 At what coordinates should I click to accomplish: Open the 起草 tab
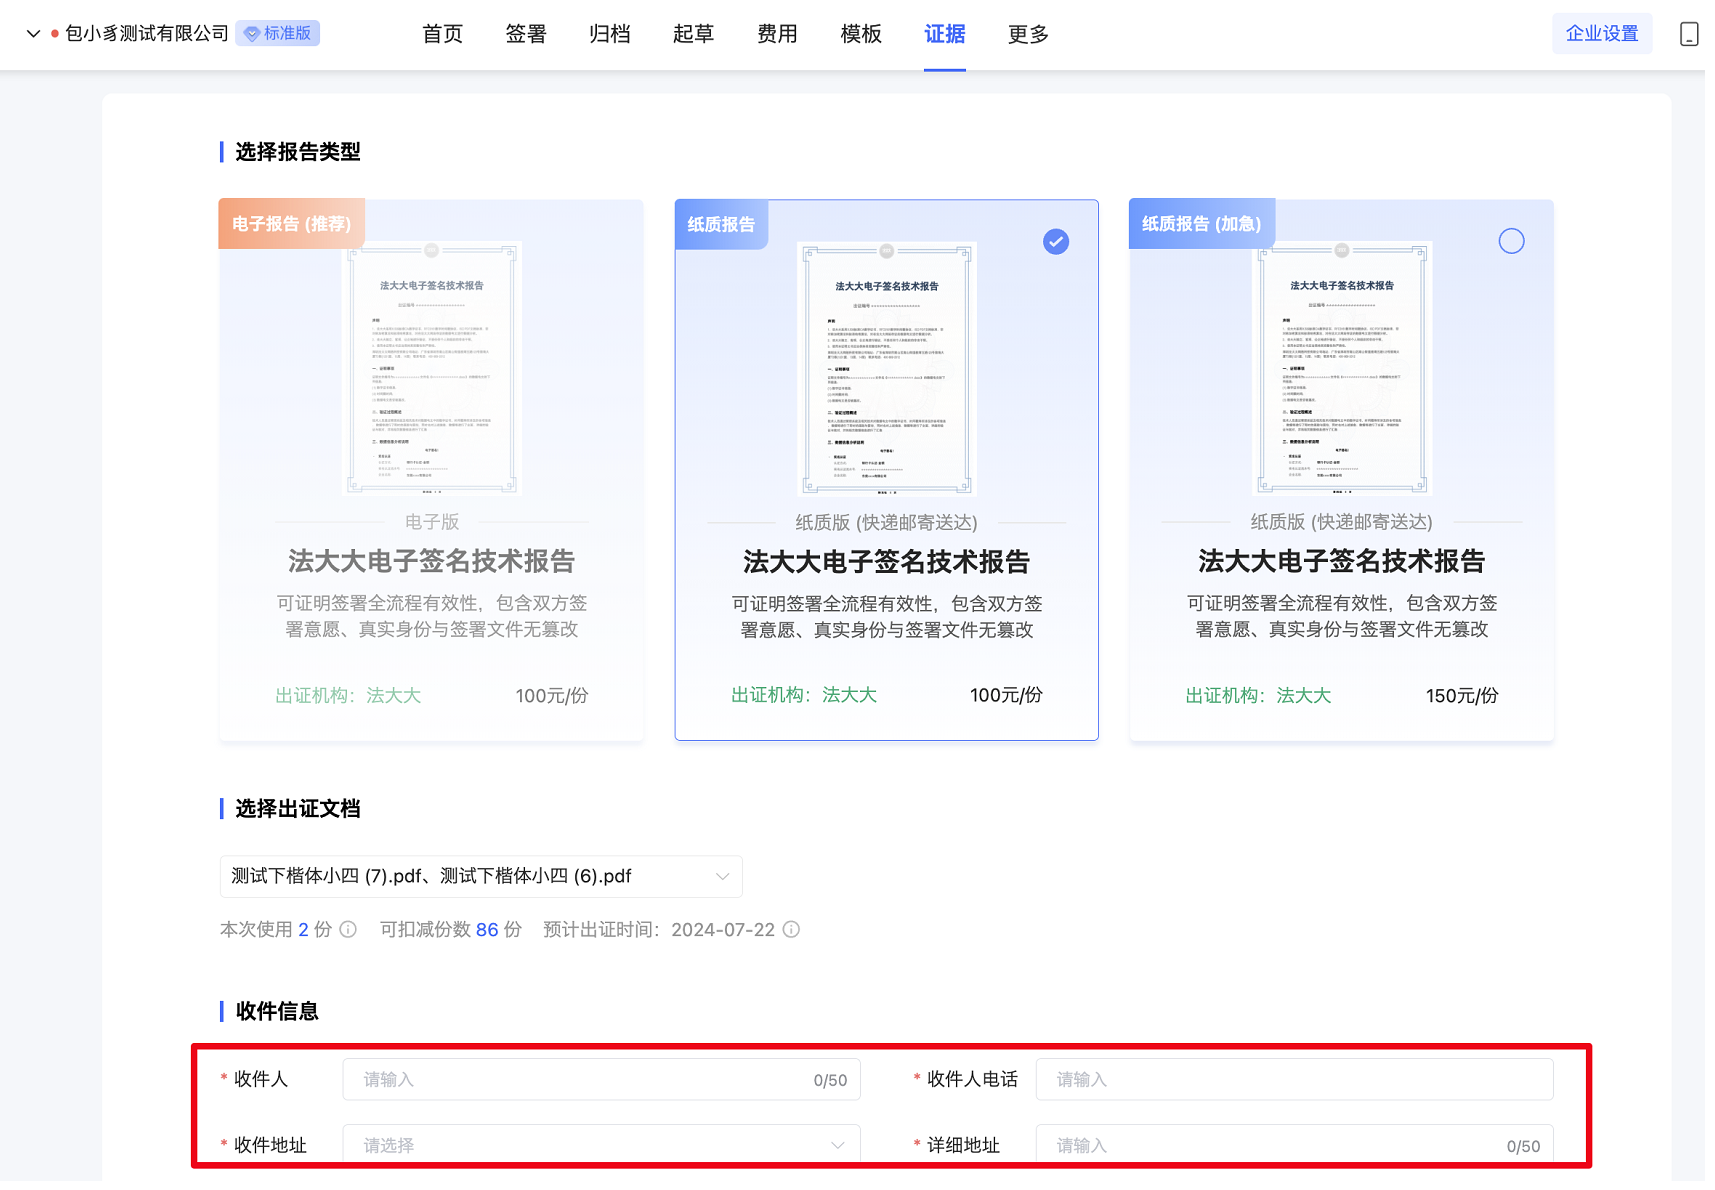pyautogui.click(x=694, y=34)
